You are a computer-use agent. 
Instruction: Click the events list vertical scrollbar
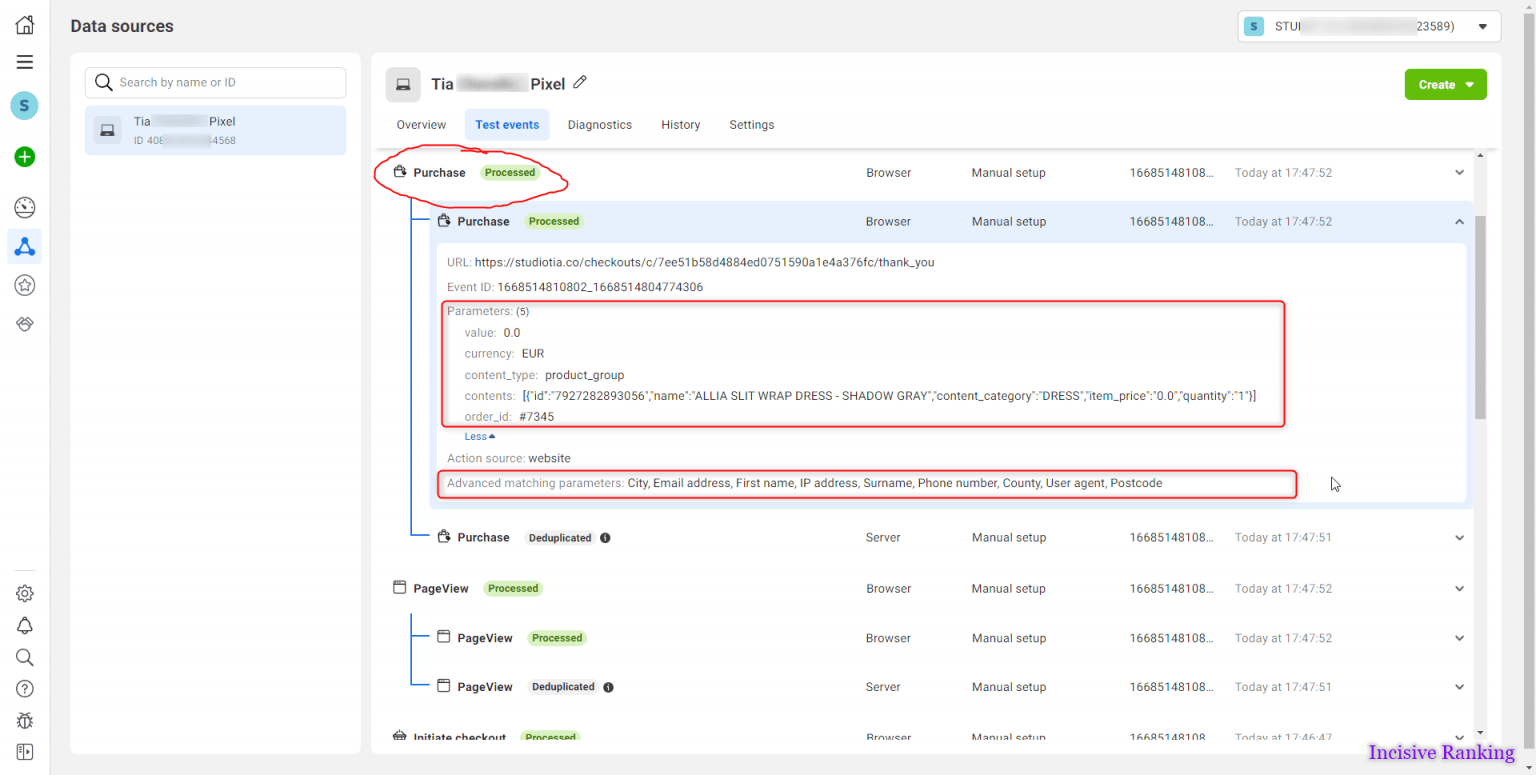point(1481,317)
